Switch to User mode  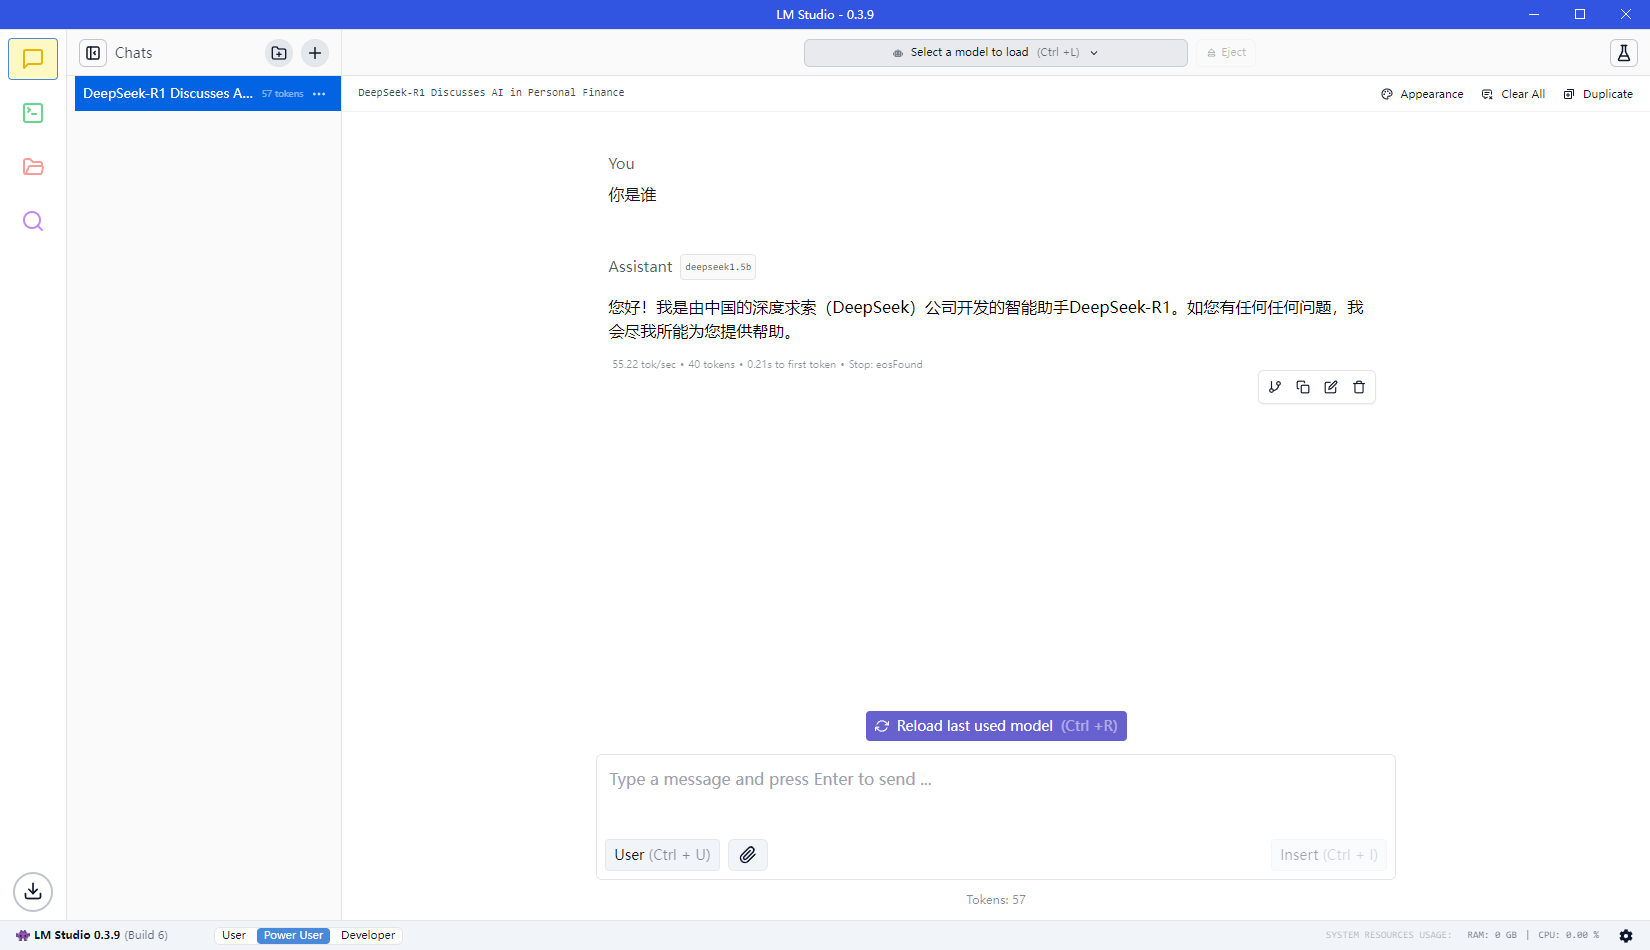coord(234,936)
